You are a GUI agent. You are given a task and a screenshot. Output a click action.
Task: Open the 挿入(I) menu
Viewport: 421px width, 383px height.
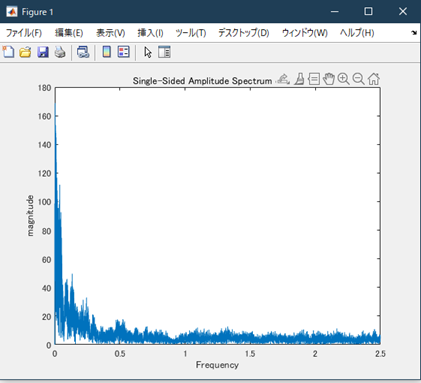point(150,33)
